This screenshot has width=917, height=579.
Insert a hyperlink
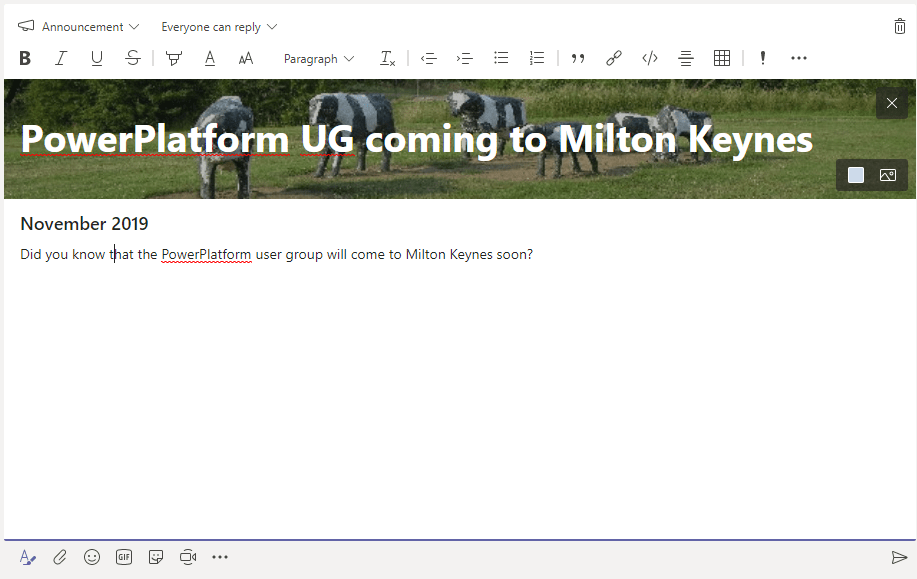point(614,58)
